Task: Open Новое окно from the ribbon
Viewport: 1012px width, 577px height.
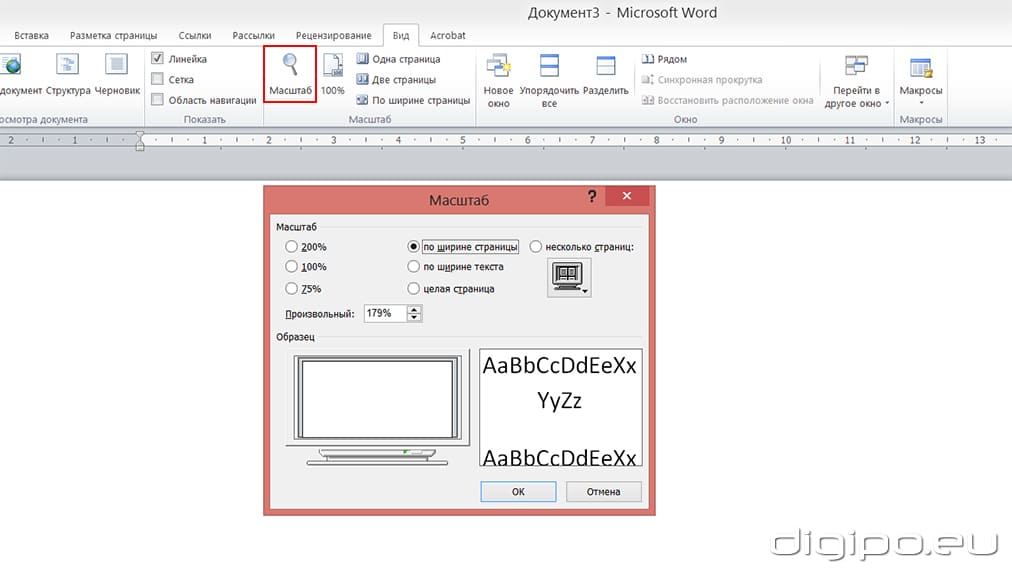Action: tap(498, 67)
